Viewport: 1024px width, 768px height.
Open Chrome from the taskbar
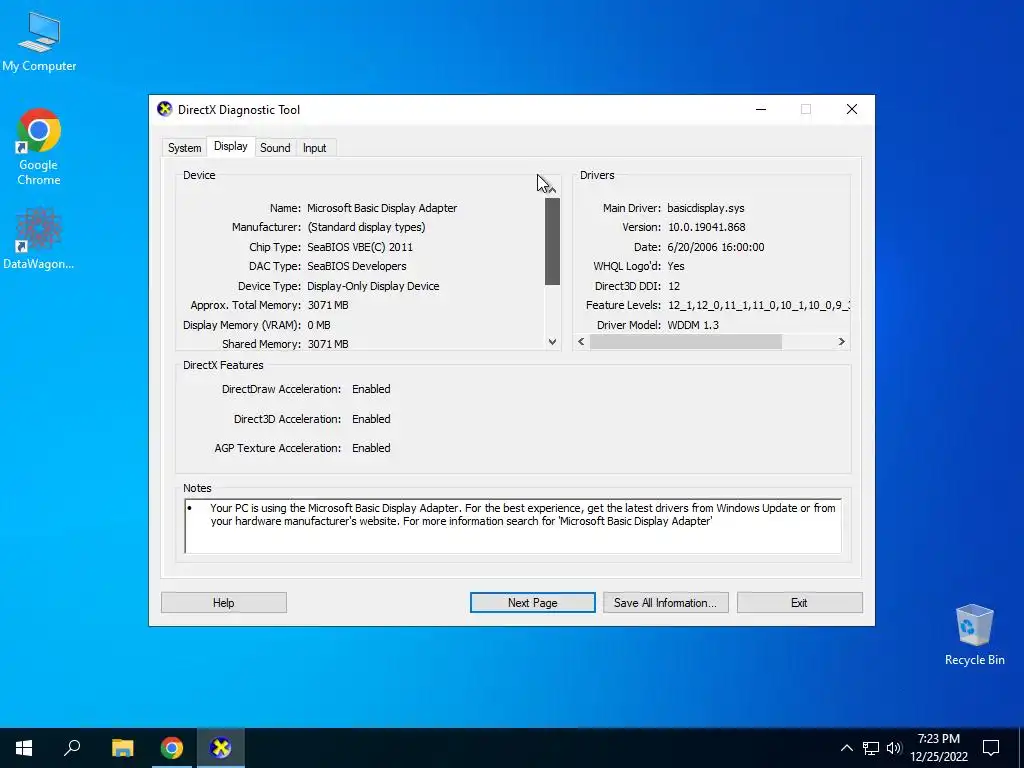coord(172,748)
